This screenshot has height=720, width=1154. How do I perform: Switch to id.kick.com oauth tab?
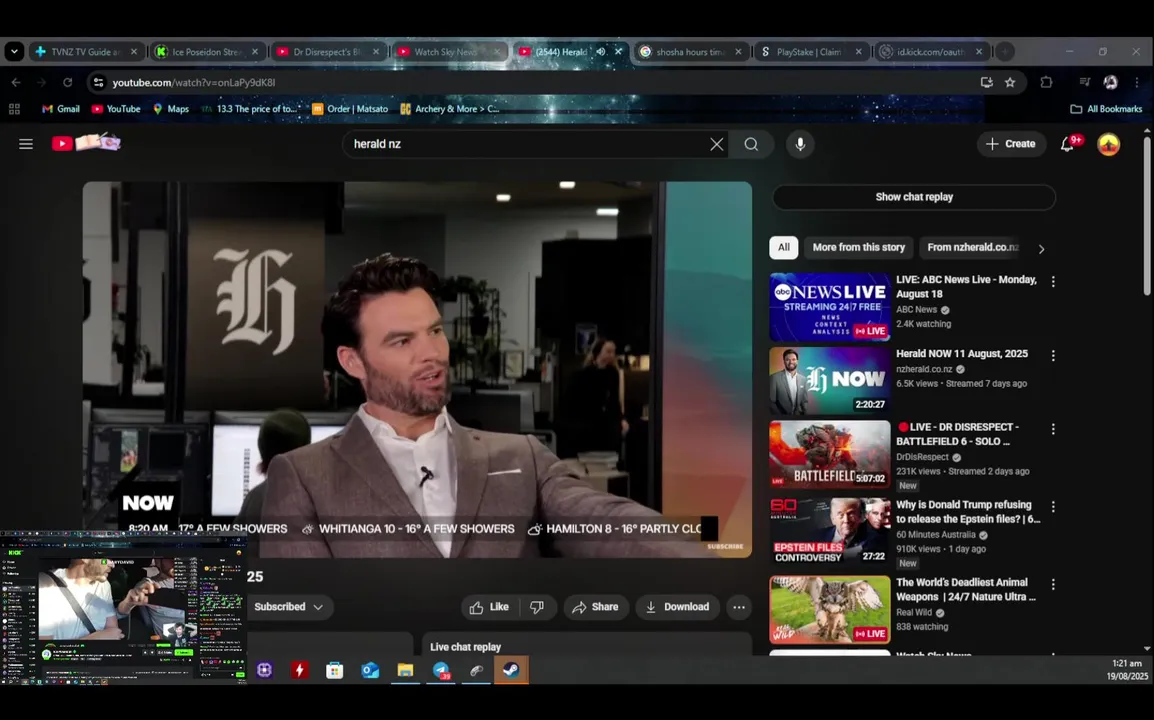tap(932, 52)
